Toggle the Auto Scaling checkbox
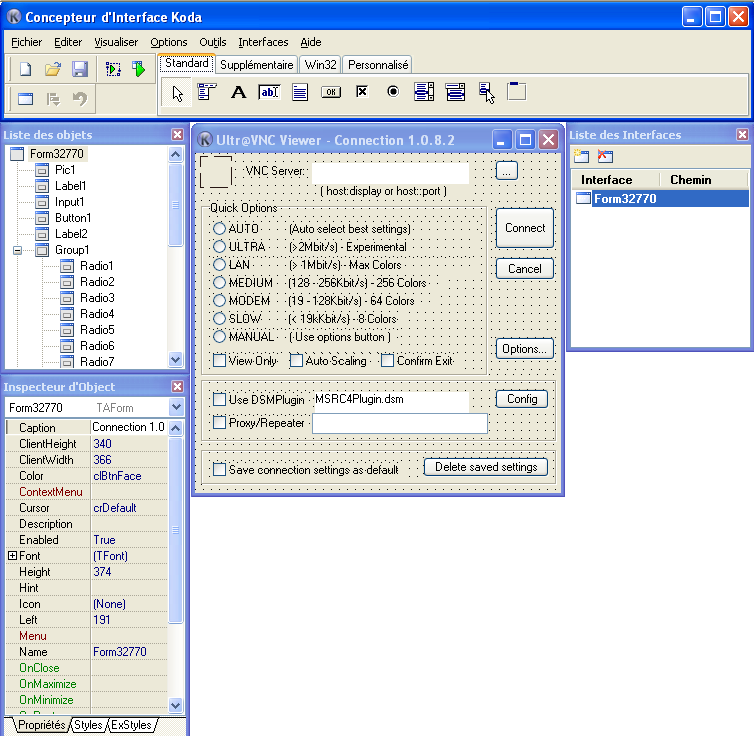The height and width of the screenshot is (736, 754). click(x=296, y=361)
